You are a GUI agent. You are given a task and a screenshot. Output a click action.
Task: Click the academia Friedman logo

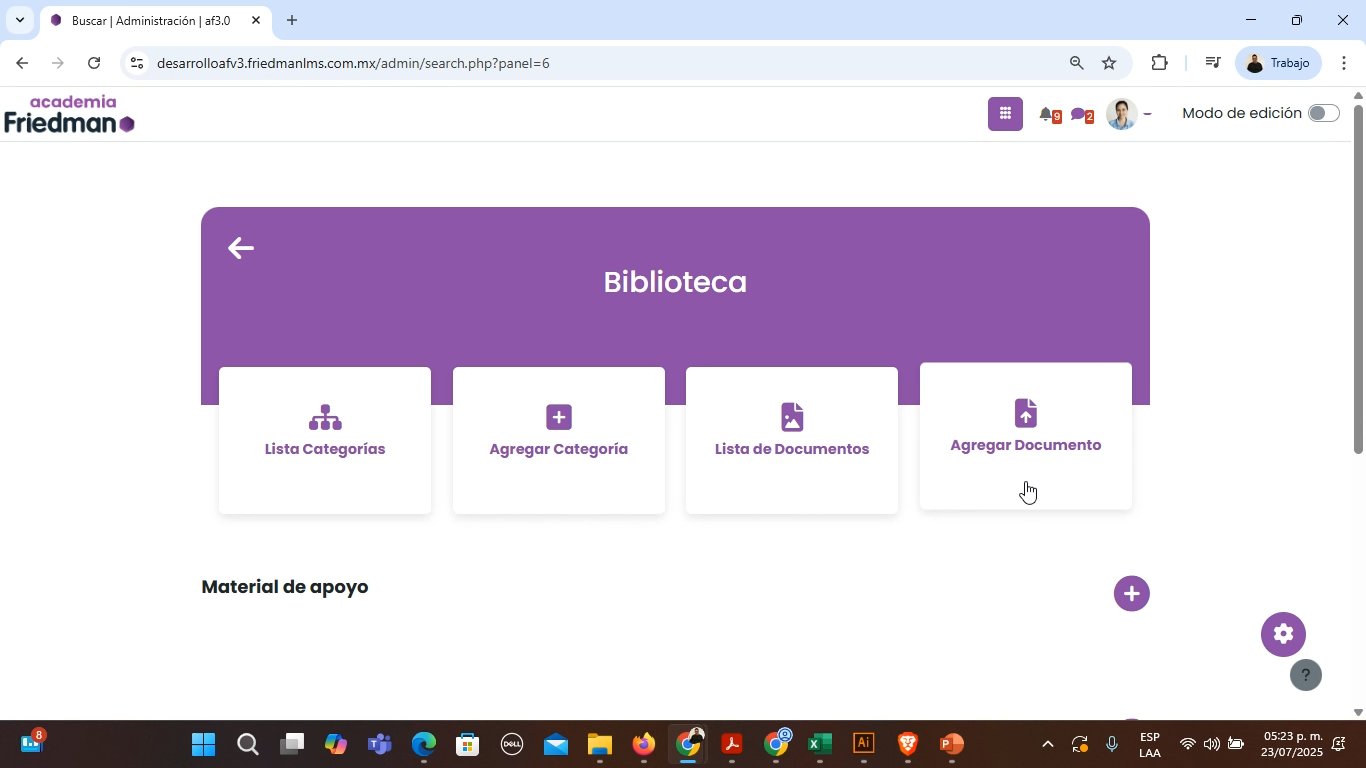69,114
